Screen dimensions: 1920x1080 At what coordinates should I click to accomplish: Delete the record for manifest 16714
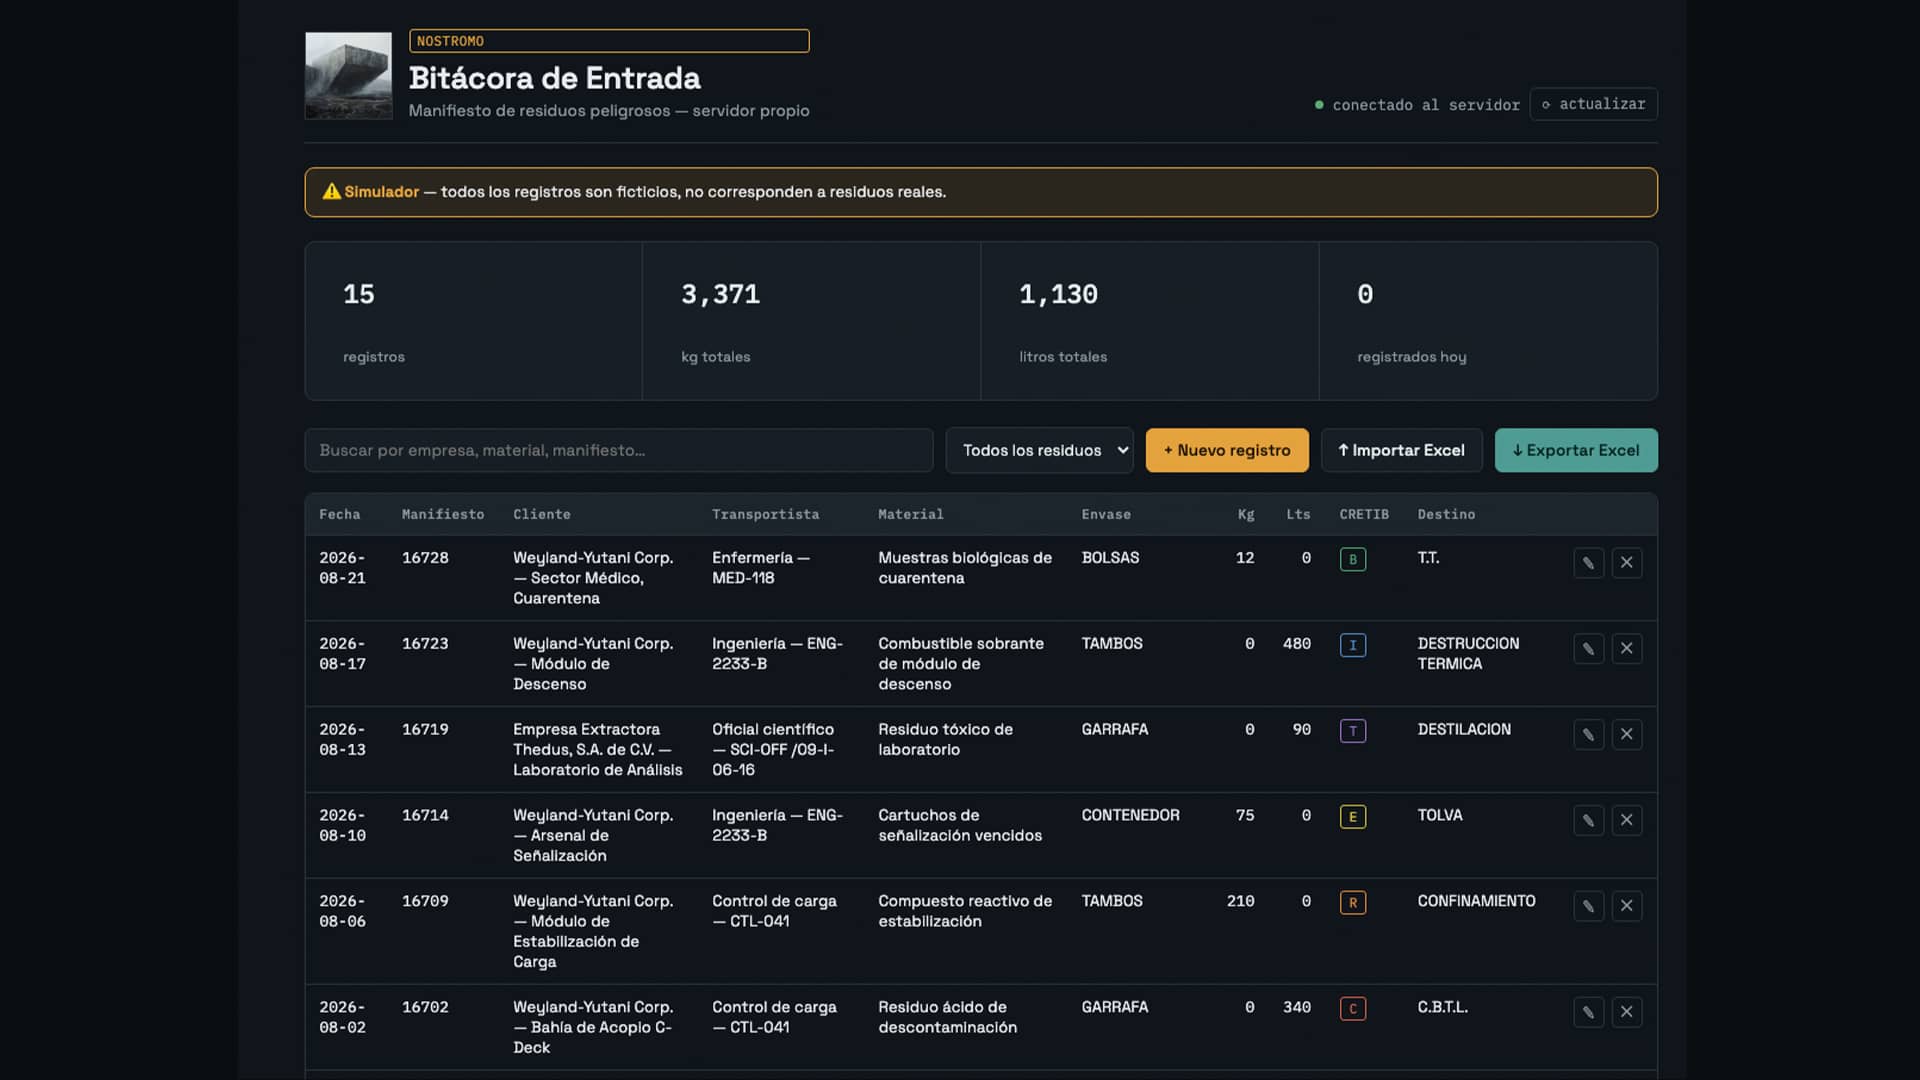[x=1627, y=821]
